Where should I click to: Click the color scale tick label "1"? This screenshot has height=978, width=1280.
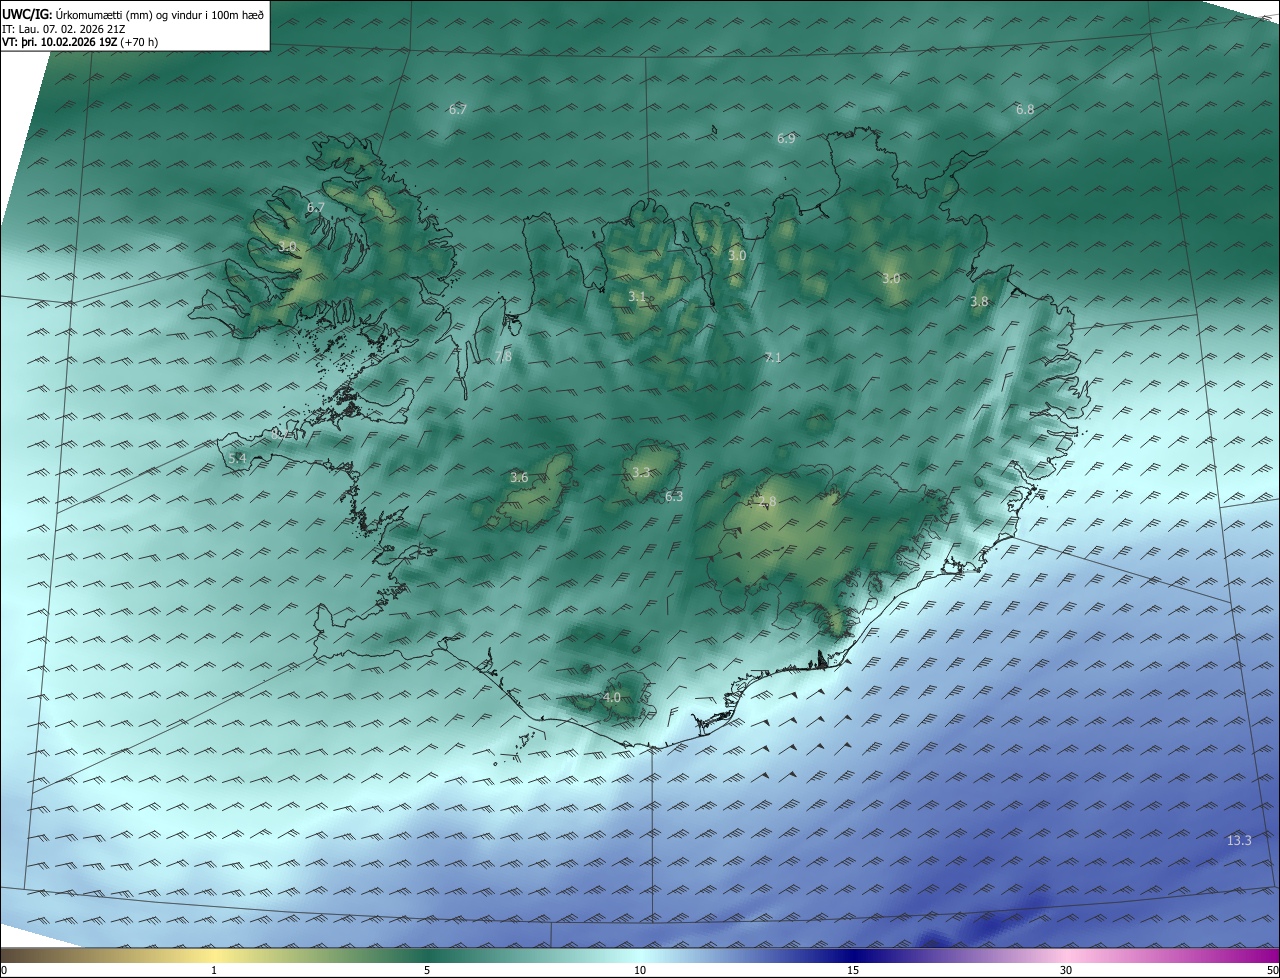point(214,970)
